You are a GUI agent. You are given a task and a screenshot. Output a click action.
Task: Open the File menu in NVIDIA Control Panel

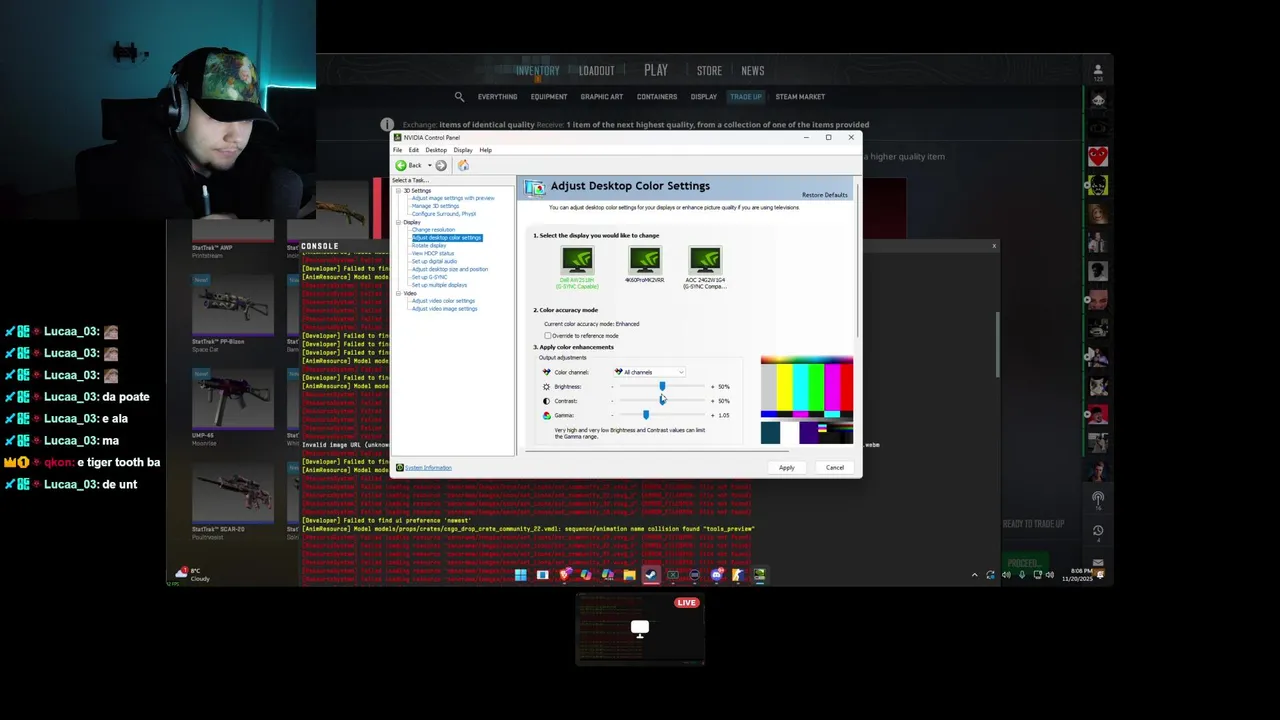coord(397,150)
